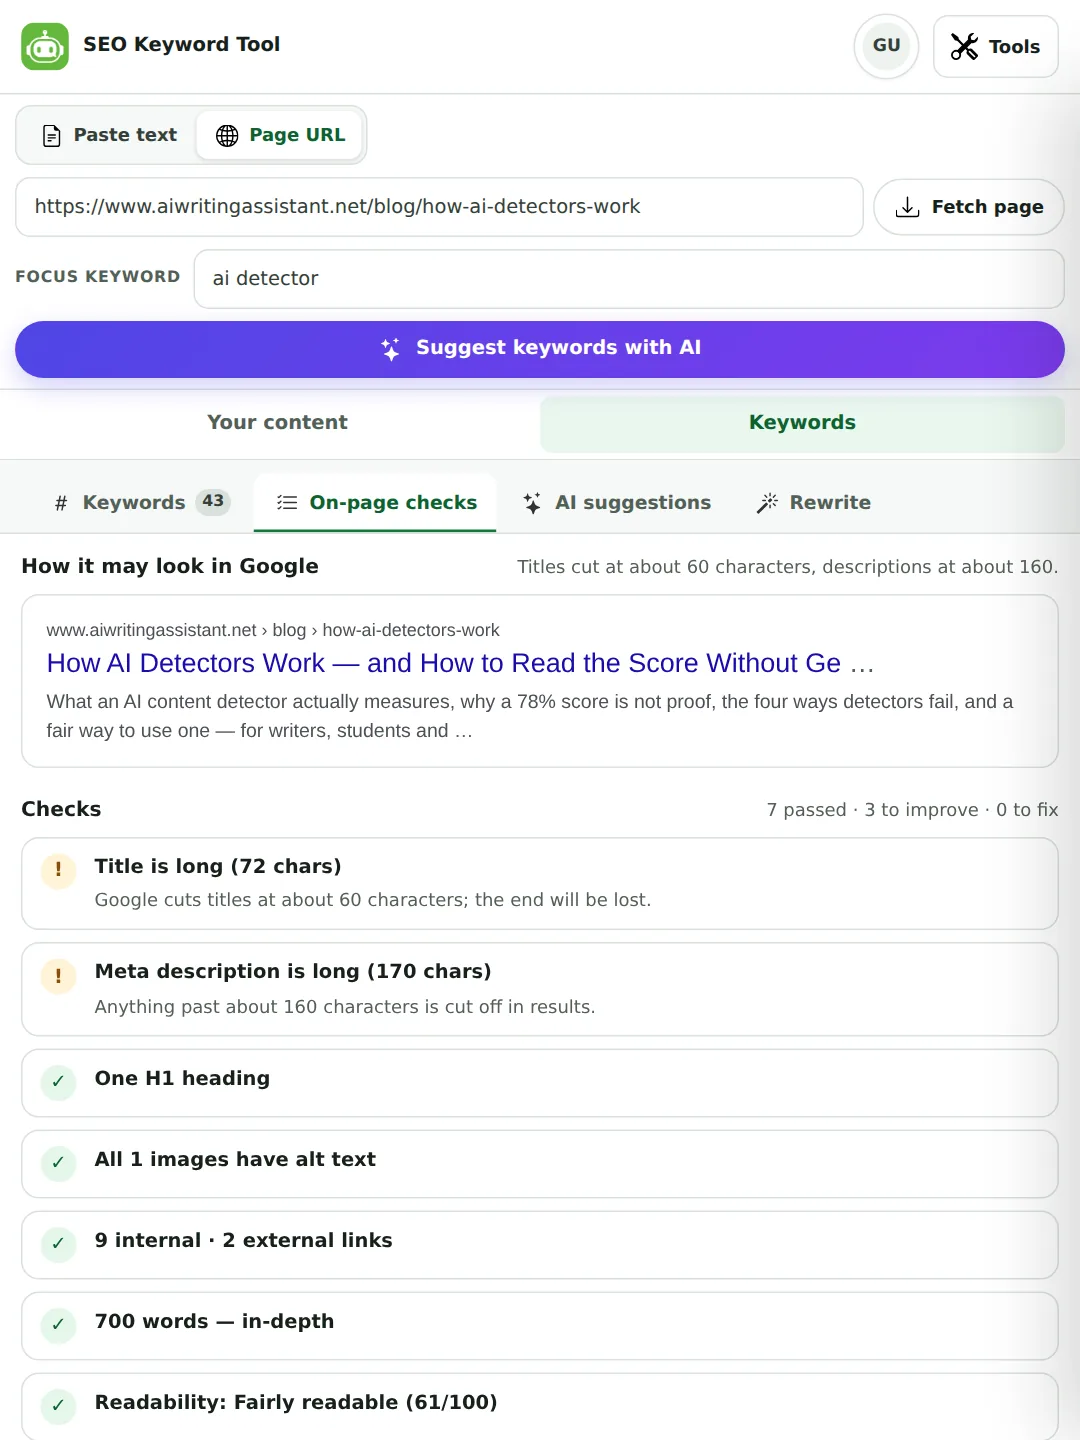Open the Rewrite tab
This screenshot has width=1080, height=1440.
[x=814, y=503]
